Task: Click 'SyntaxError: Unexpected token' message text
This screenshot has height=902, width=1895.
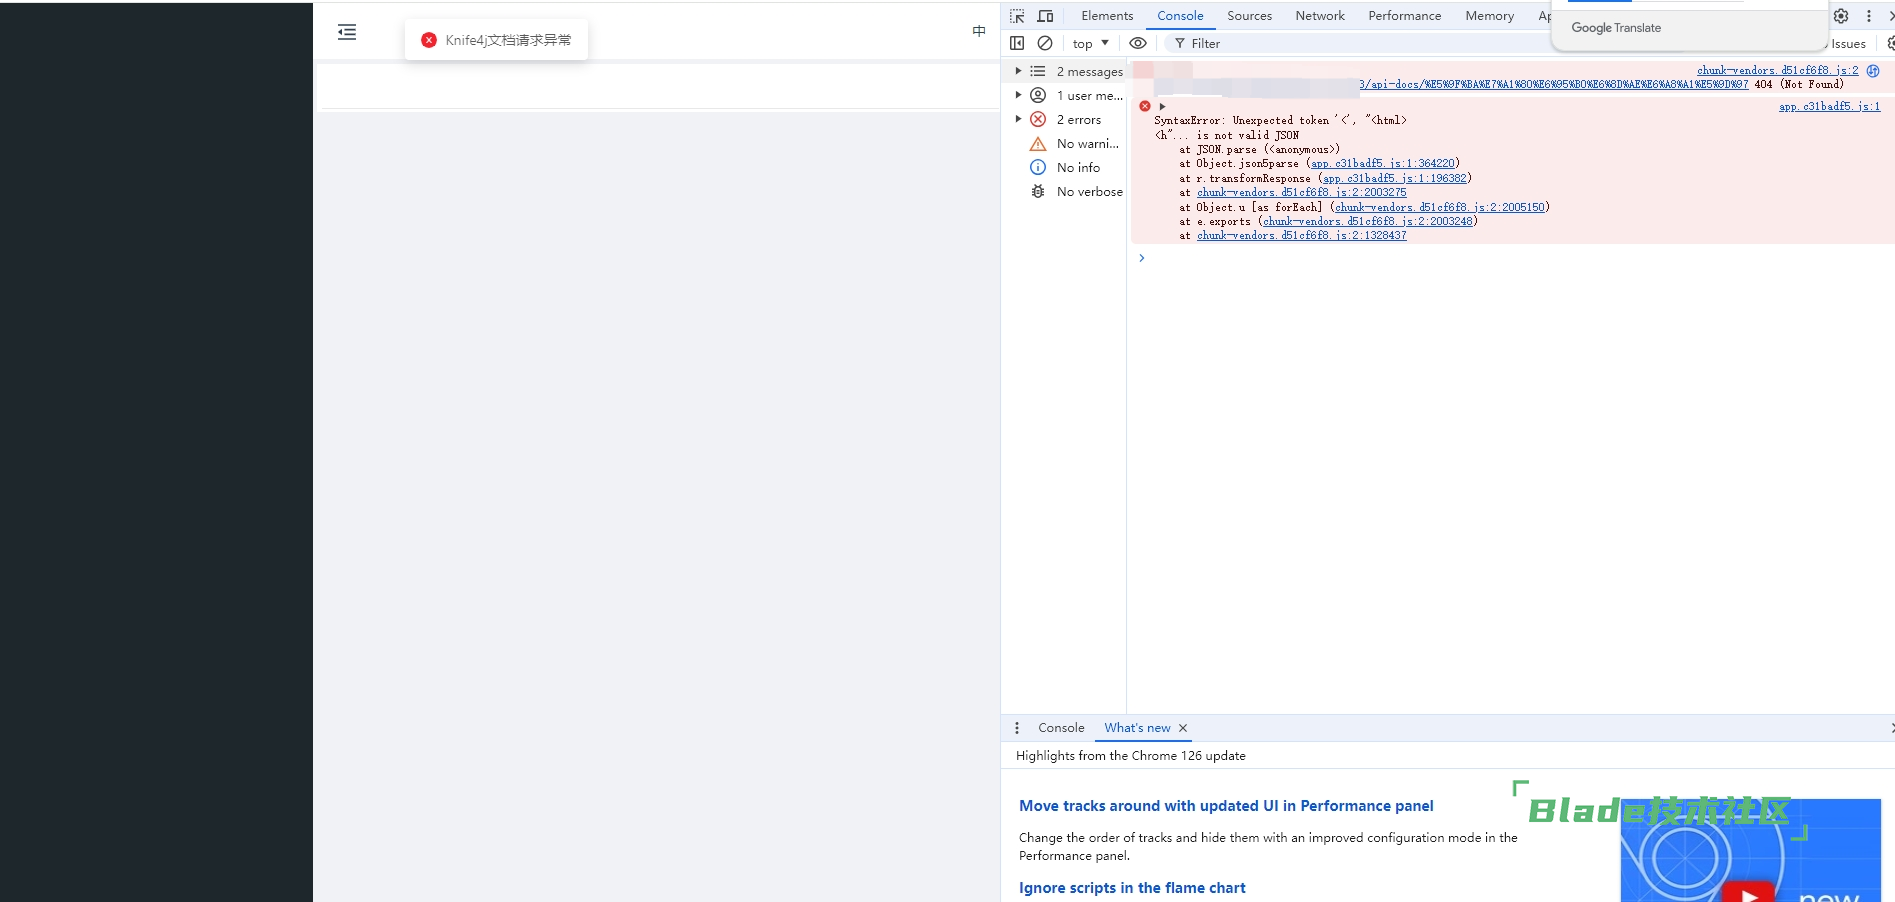Action: point(1280,120)
